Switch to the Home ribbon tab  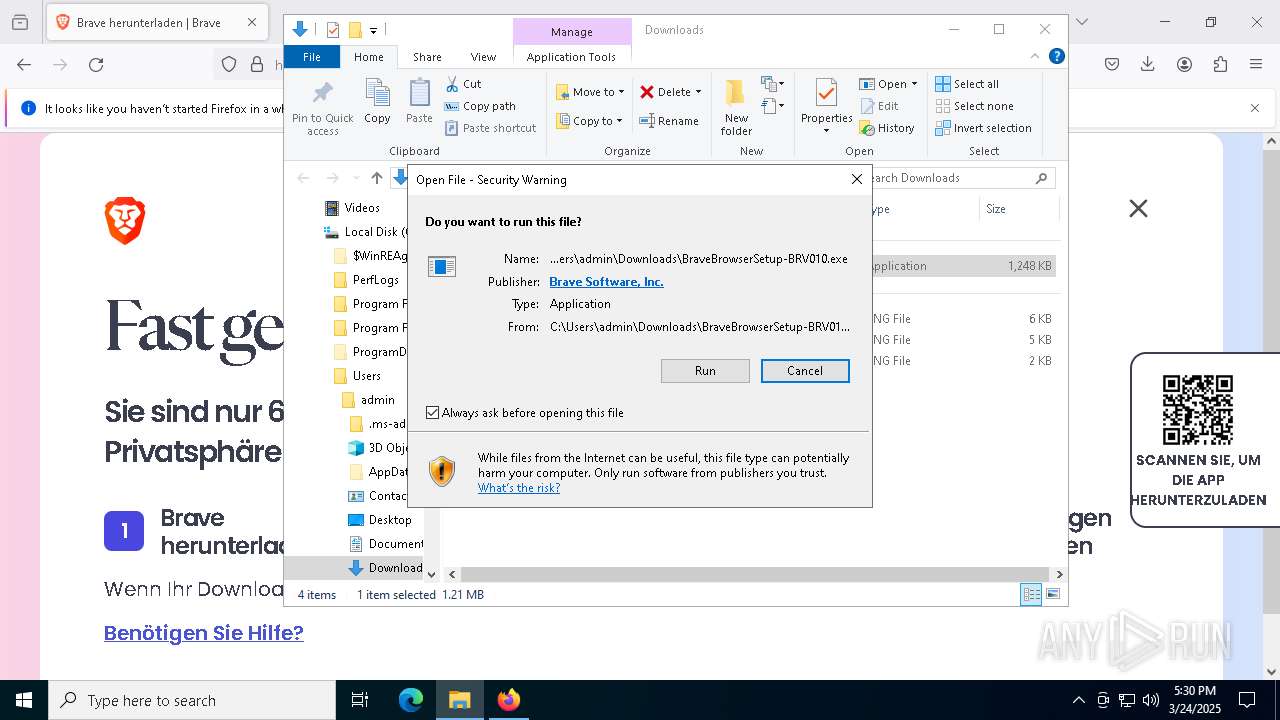369,57
